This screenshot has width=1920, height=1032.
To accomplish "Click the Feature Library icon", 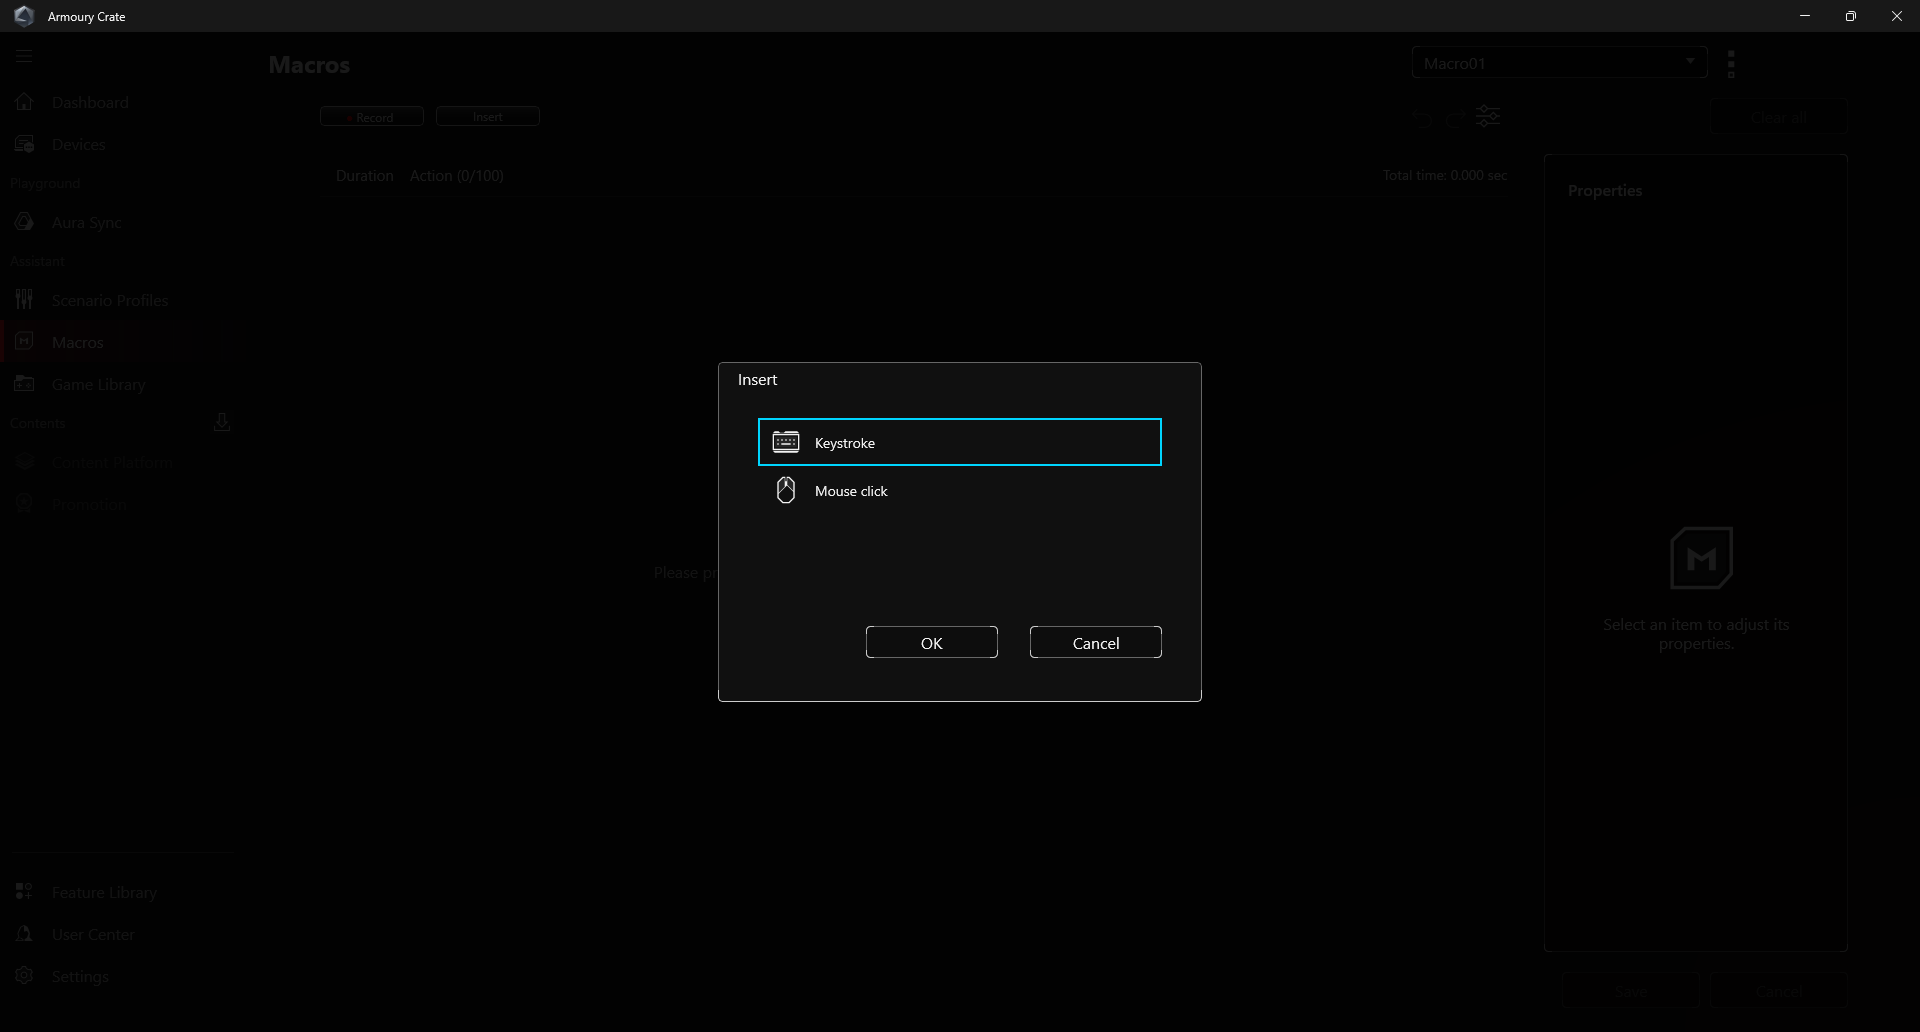I will pos(25,891).
